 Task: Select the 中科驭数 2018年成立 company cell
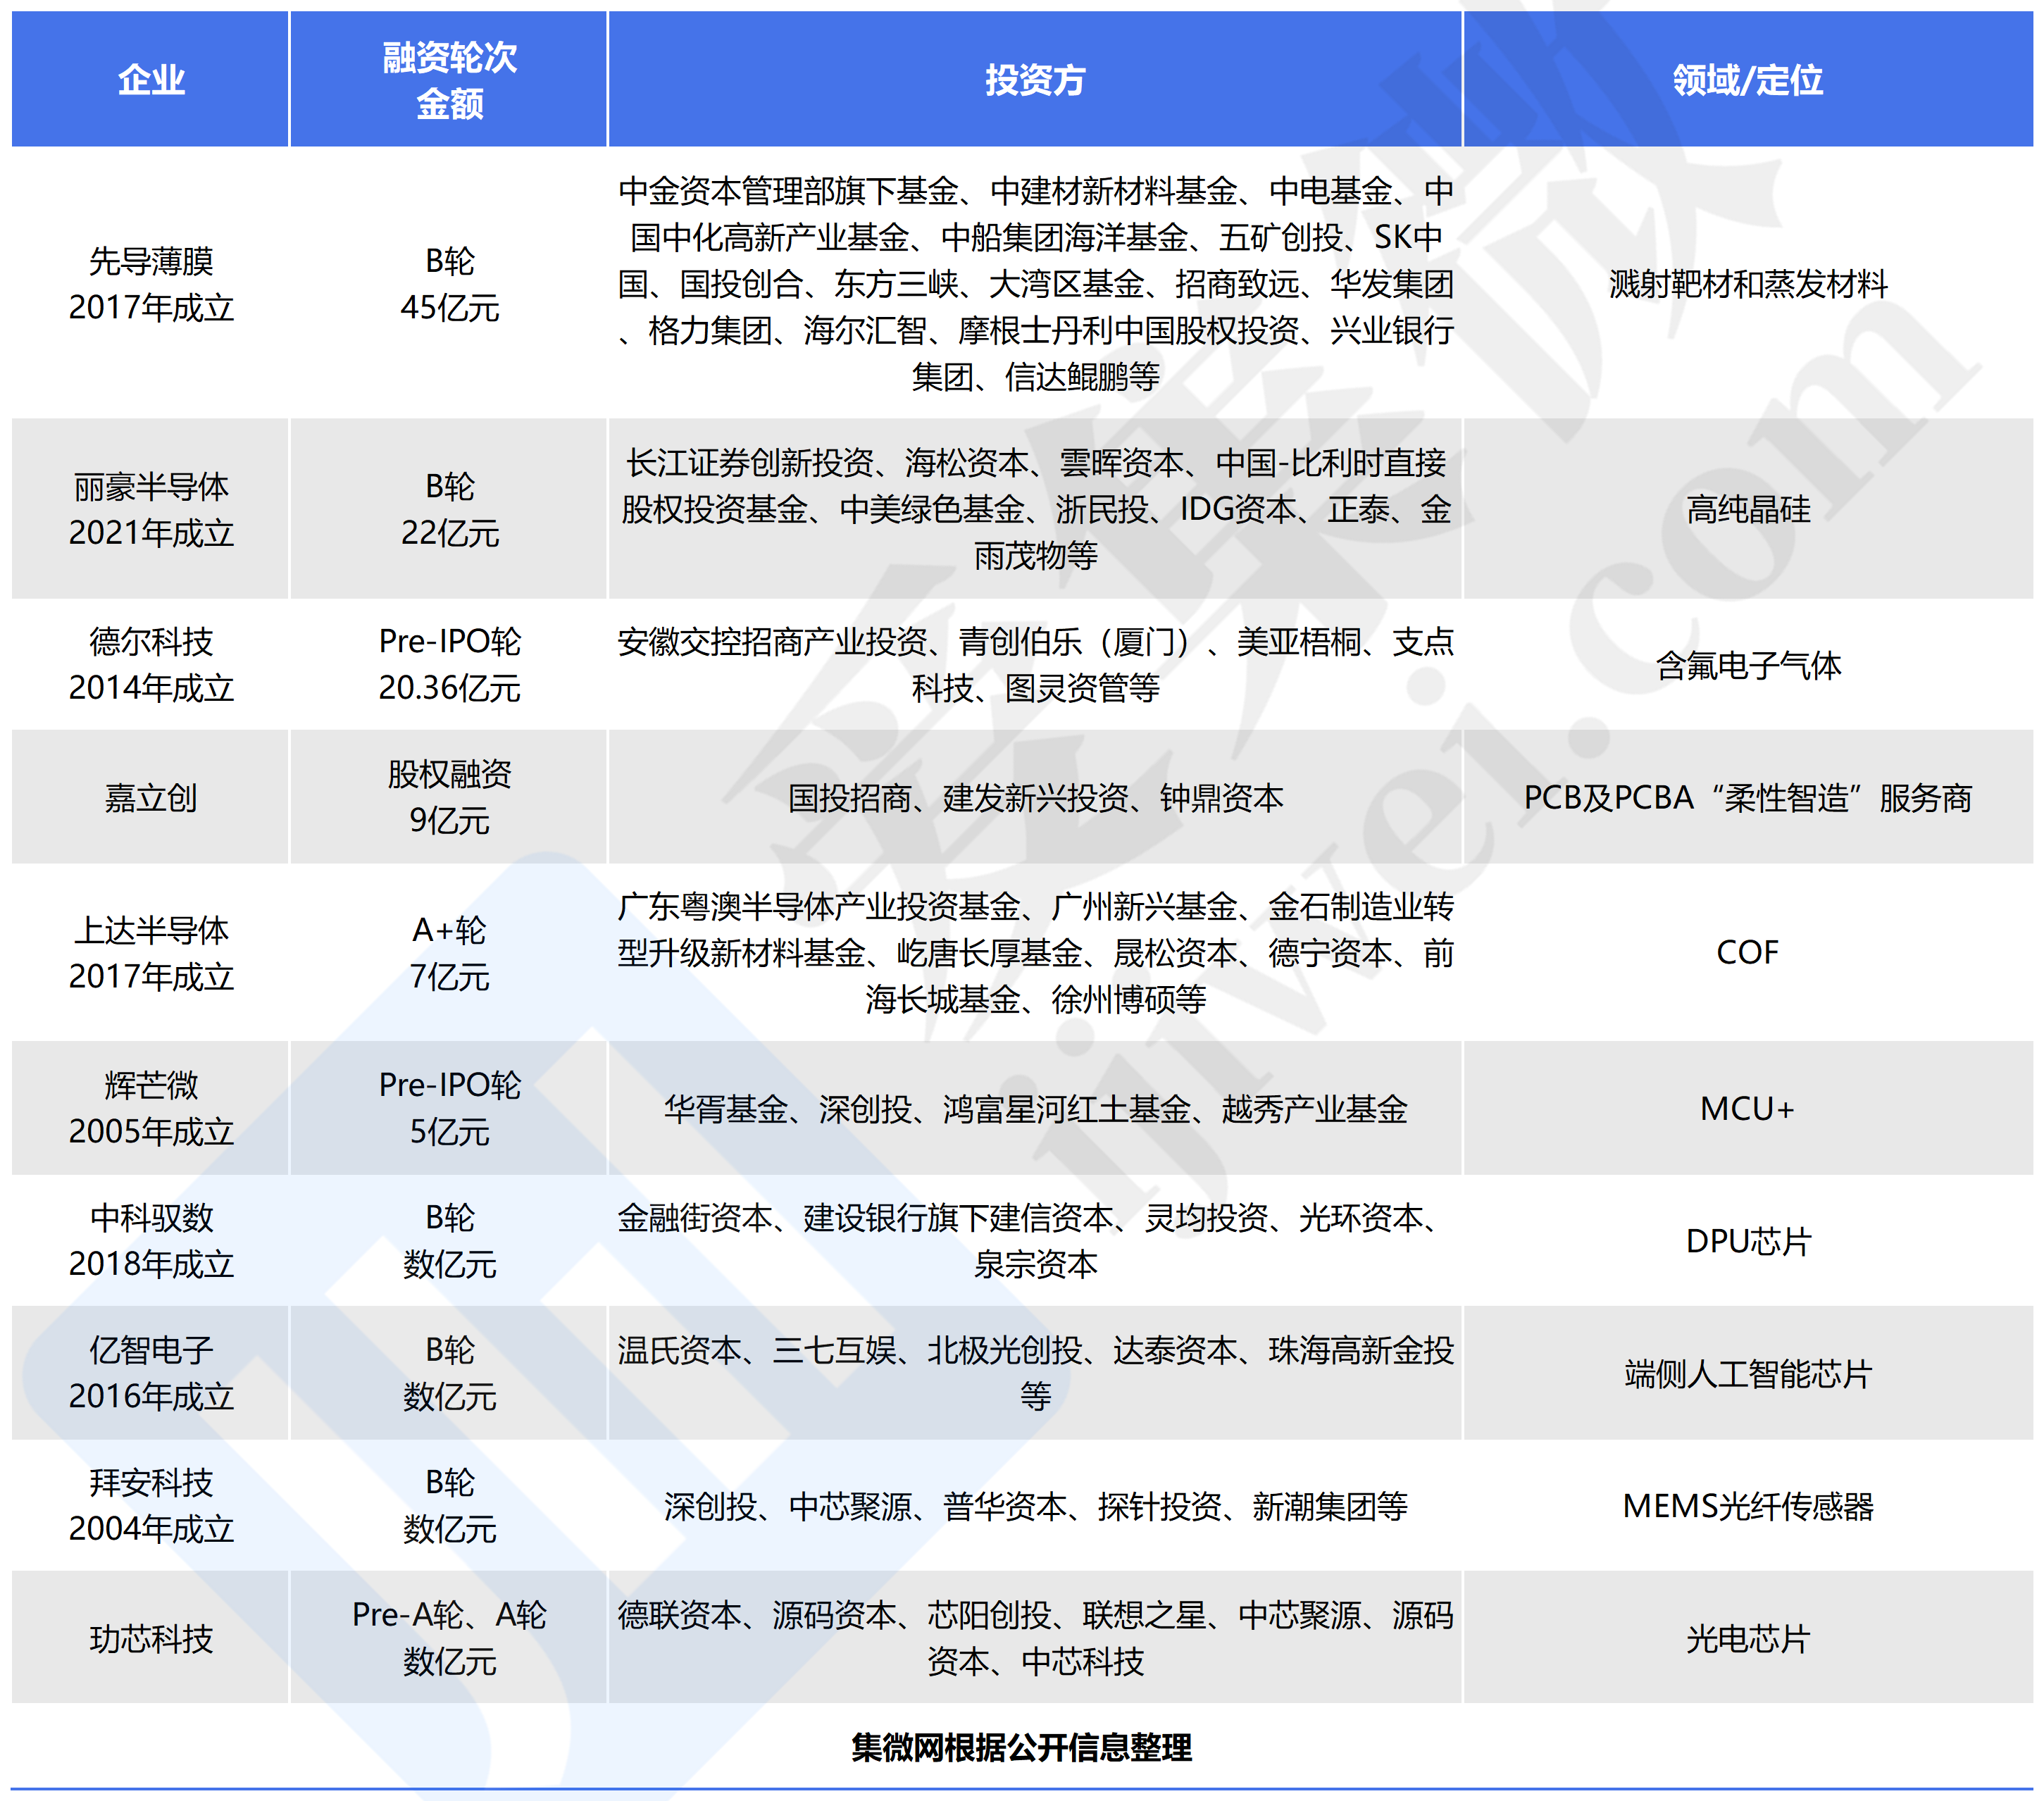pos(150,1240)
